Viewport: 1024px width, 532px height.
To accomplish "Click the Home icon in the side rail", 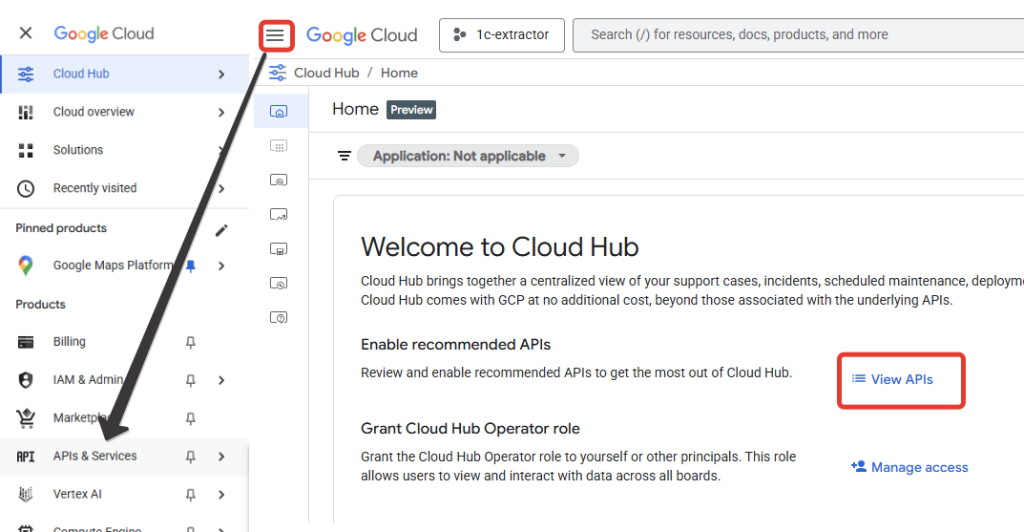I will point(280,111).
